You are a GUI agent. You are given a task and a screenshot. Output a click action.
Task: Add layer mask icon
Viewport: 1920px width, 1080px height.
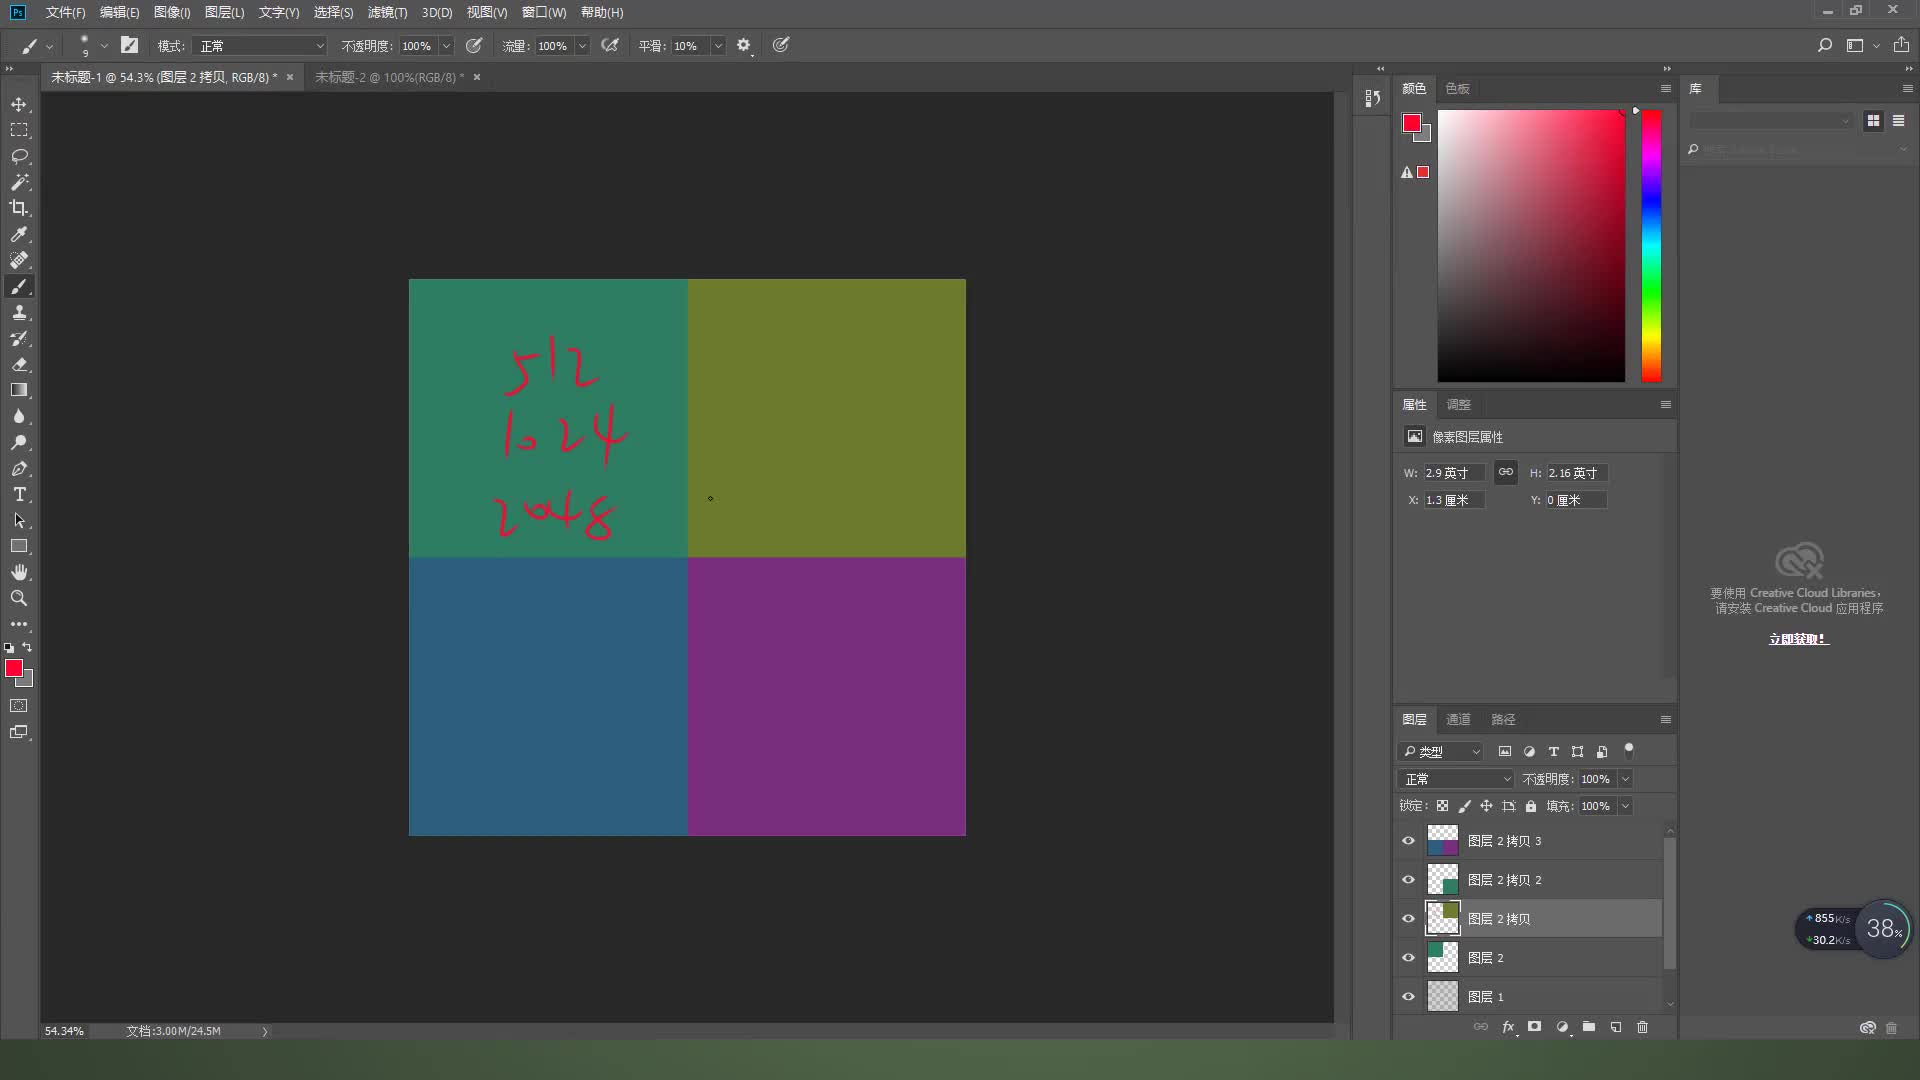tap(1535, 1027)
